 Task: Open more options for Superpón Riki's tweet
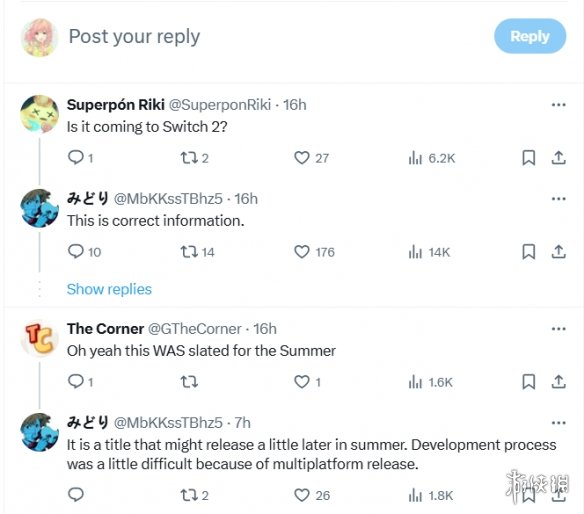click(558, 105)
